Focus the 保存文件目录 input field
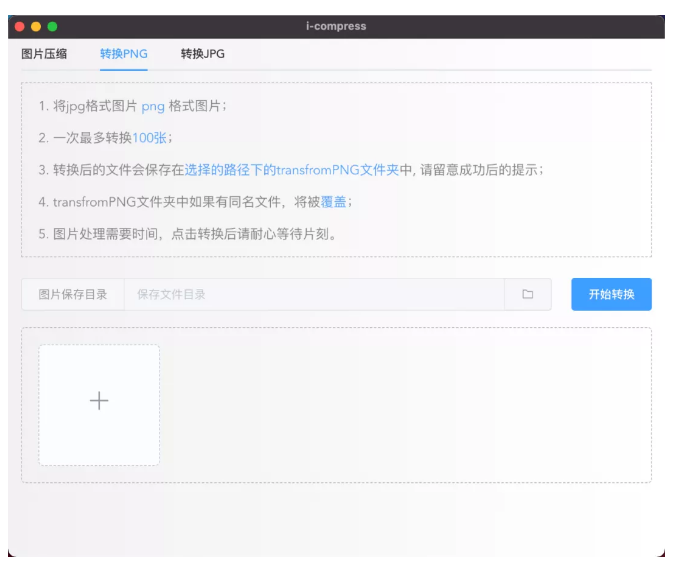The width and height of the screenshot is (687, 575). pos(314,294)
